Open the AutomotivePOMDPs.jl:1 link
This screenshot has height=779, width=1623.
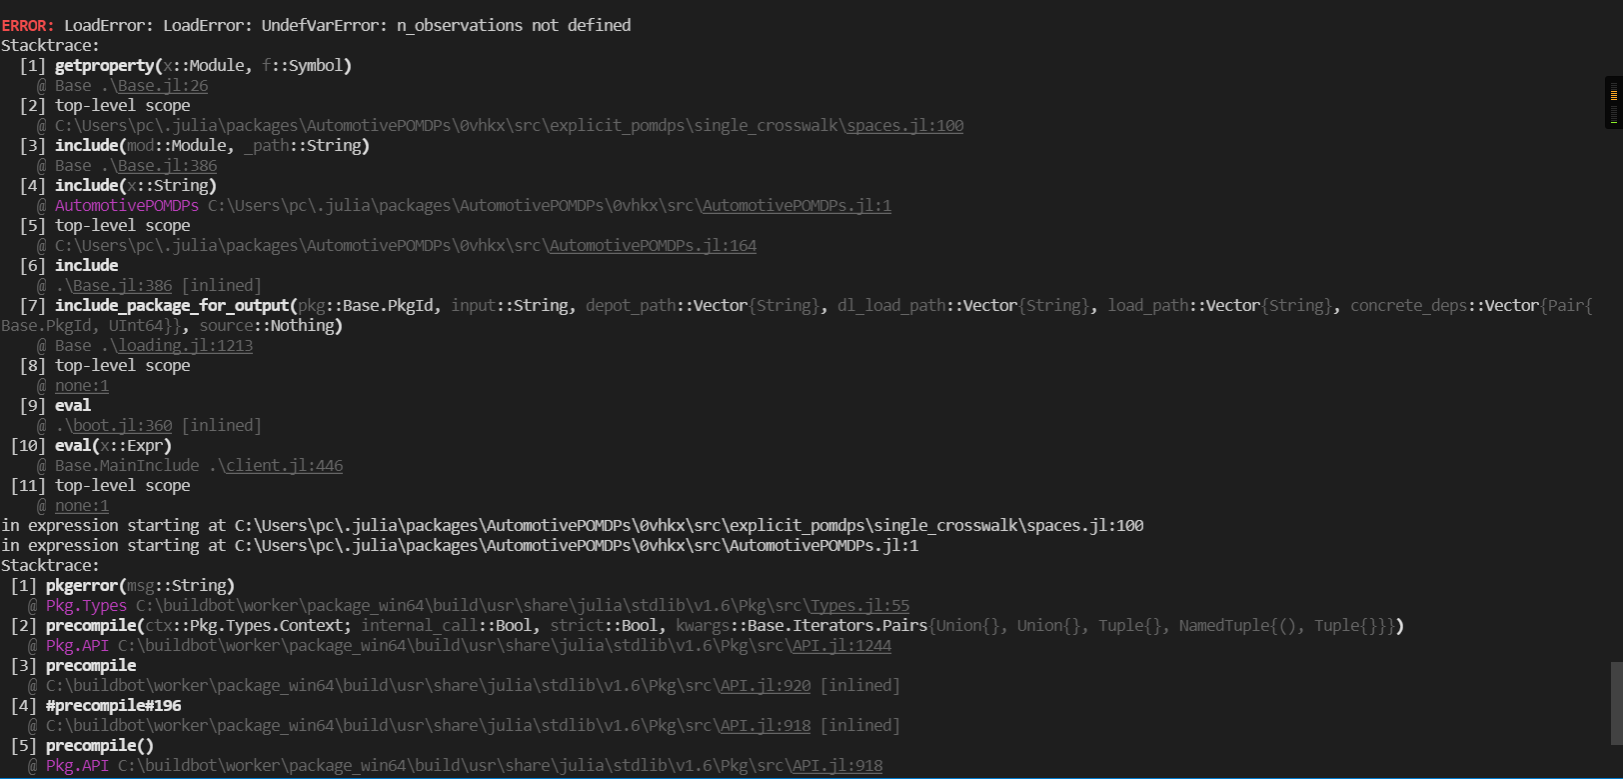coord(796,206)
